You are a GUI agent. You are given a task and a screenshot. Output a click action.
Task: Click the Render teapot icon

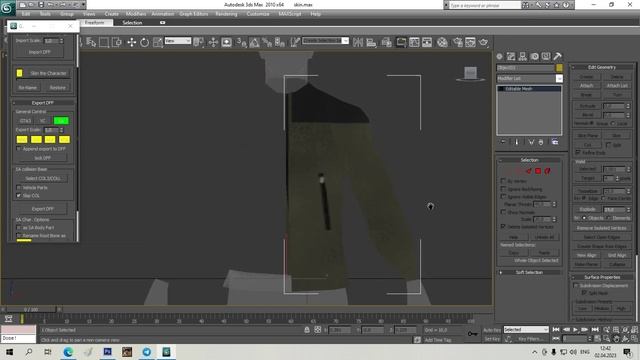484,42
